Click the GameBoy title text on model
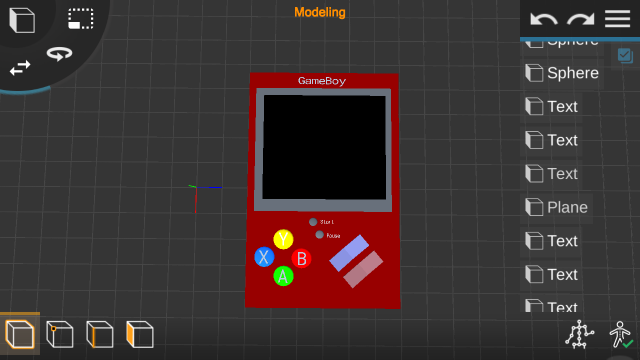This screenshot has height=360, width=640. tap(322, 81)
